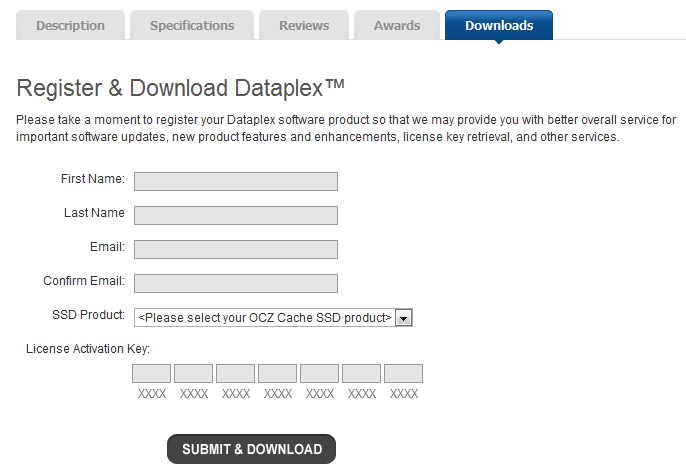Click the OCZ Cache SSD product combo box
Image resolution: width=686 pixels, height=472 pixels.
(x=273, y=318)
